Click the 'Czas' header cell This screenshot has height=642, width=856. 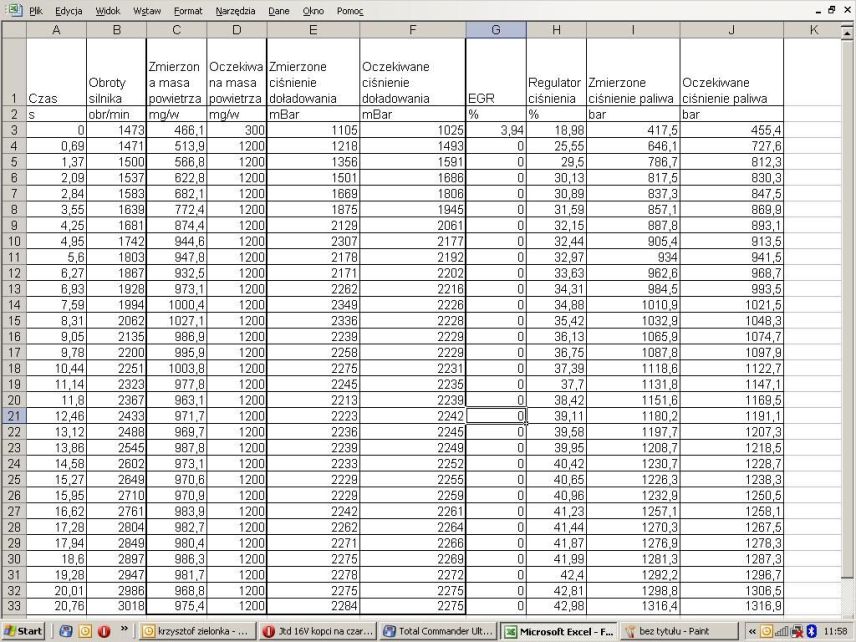click(x=56, y=72)
